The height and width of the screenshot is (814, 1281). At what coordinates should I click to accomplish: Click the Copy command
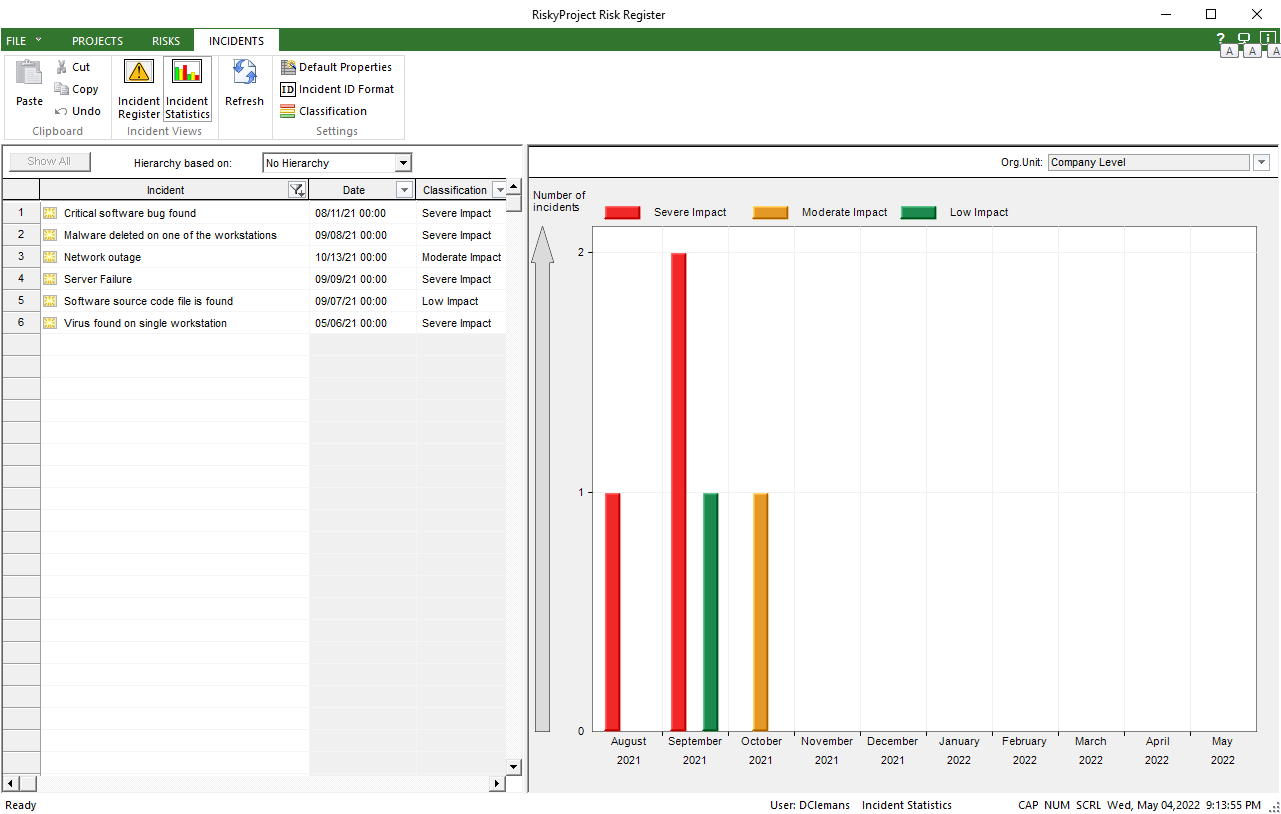click(76, 89)
